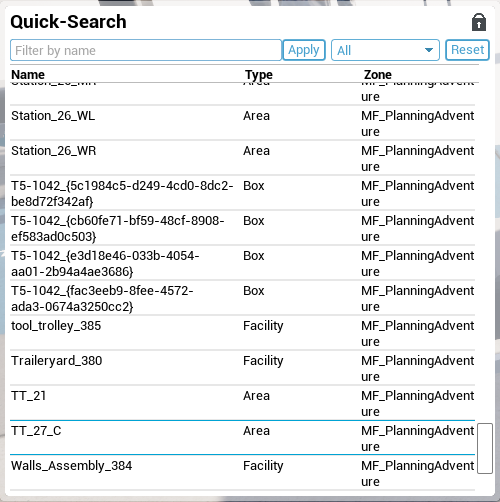
Task: Click Area type of Station_26_WL
Action: (256, 116)
